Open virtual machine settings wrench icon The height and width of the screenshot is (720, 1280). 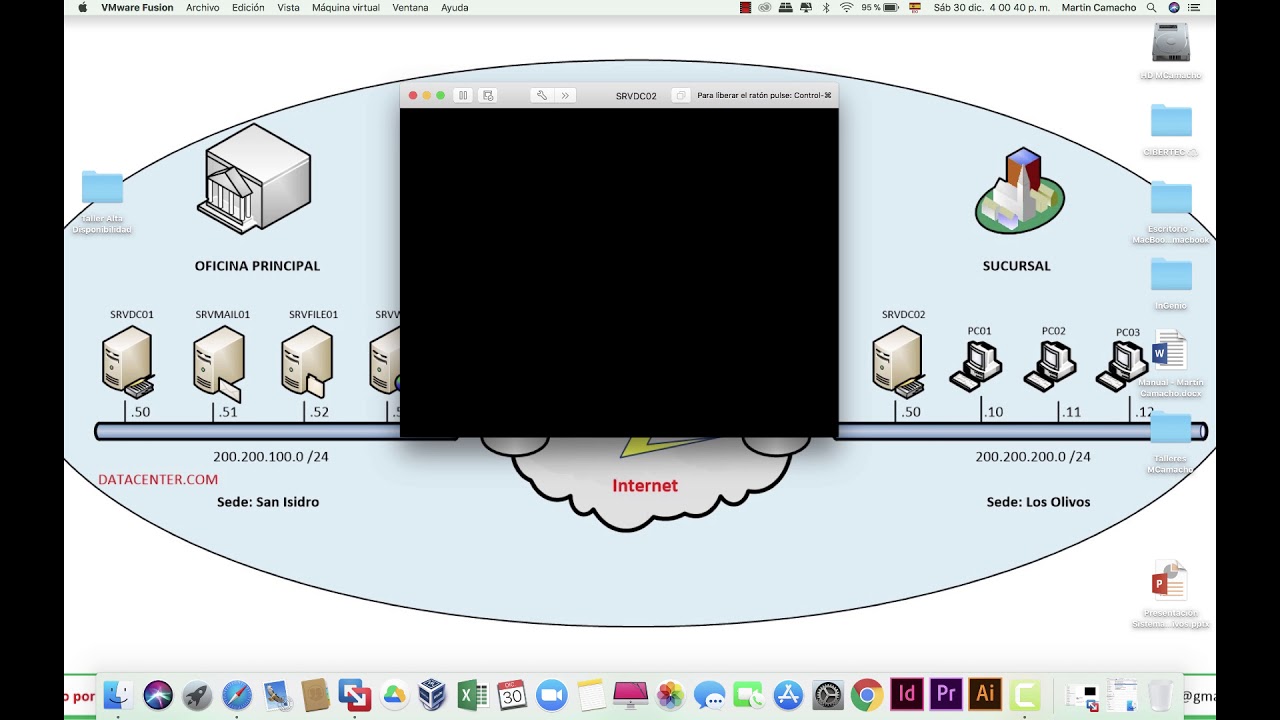point(541,95)
